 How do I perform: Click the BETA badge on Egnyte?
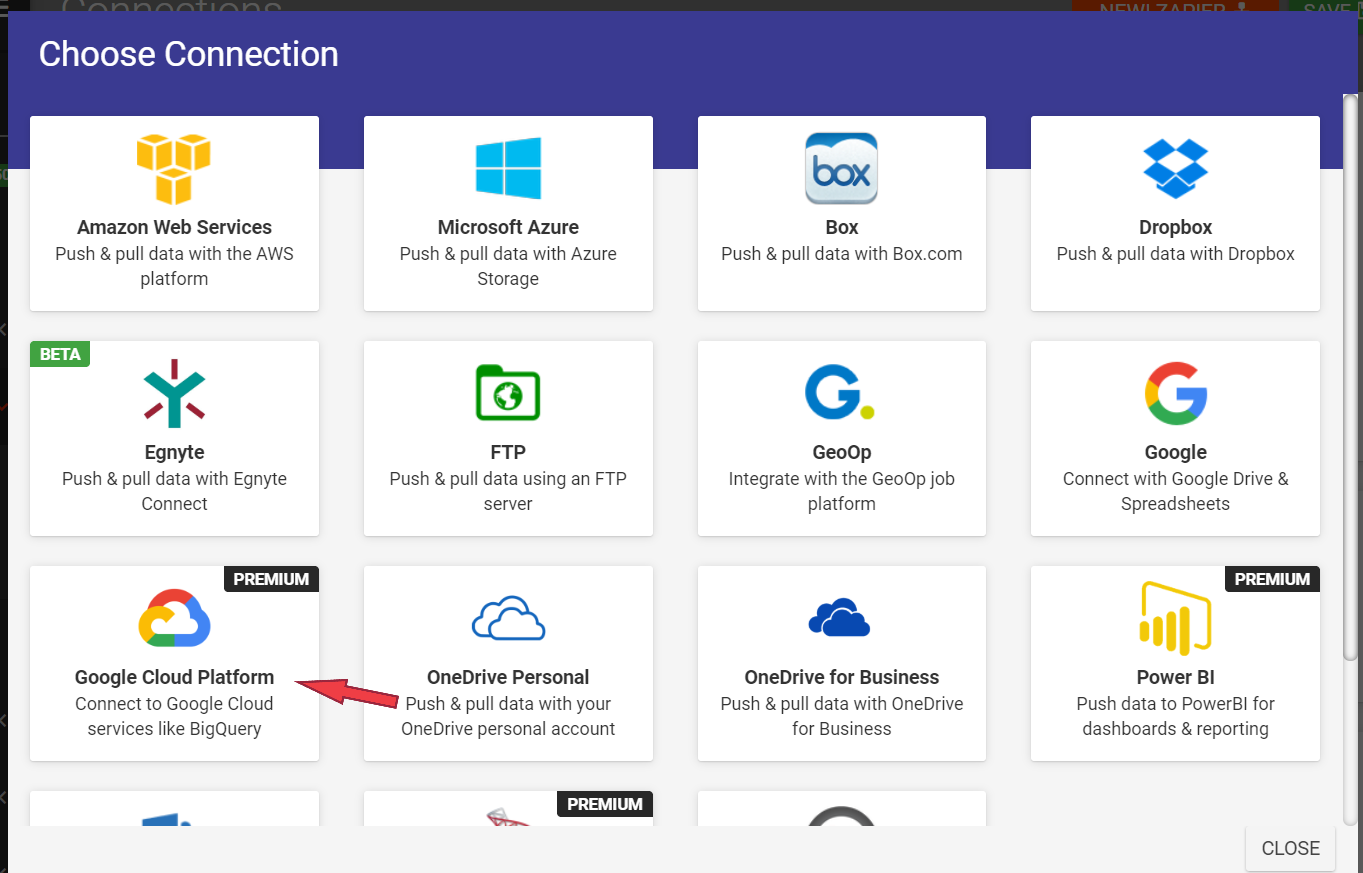tap(60, 354)
